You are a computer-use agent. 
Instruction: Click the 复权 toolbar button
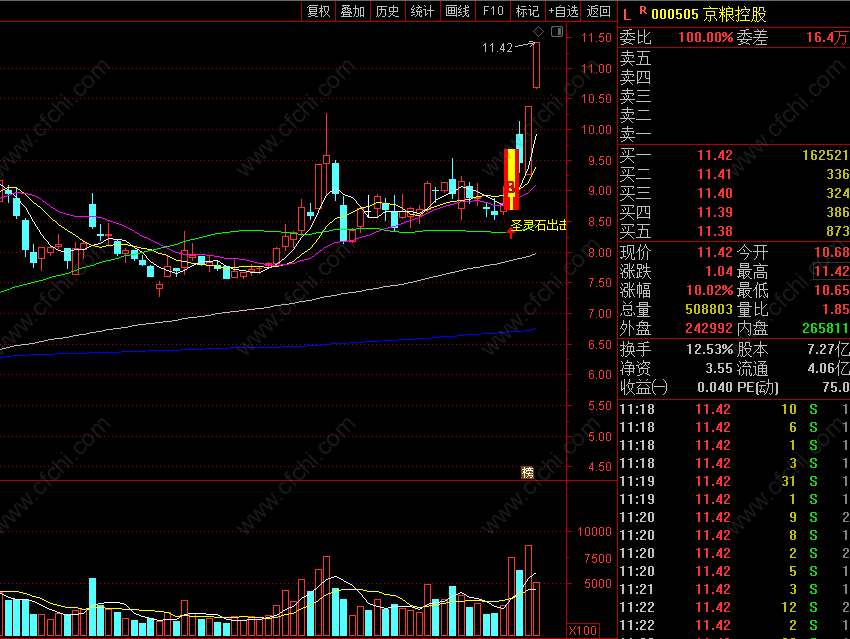(318, 11)
